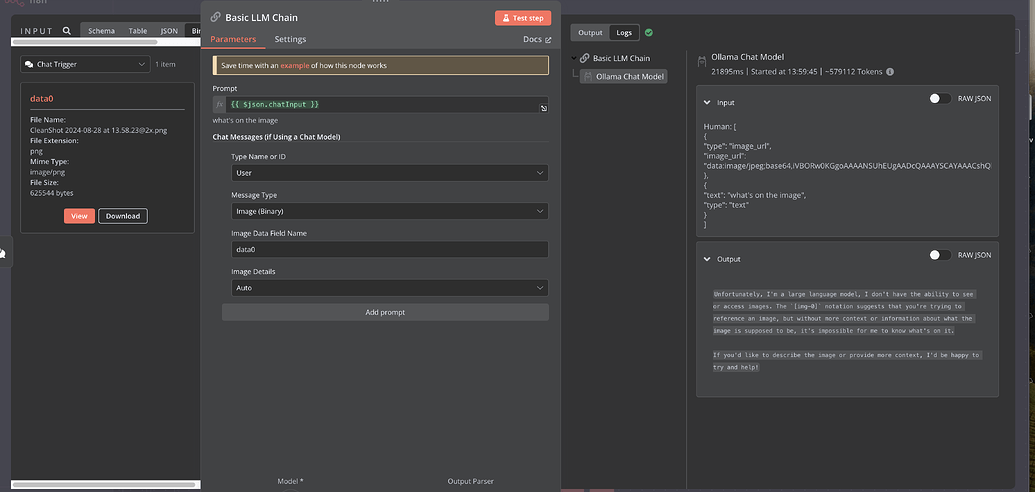Click the Ollama icon beside Ollama Chat Model heading

[700, 62]
